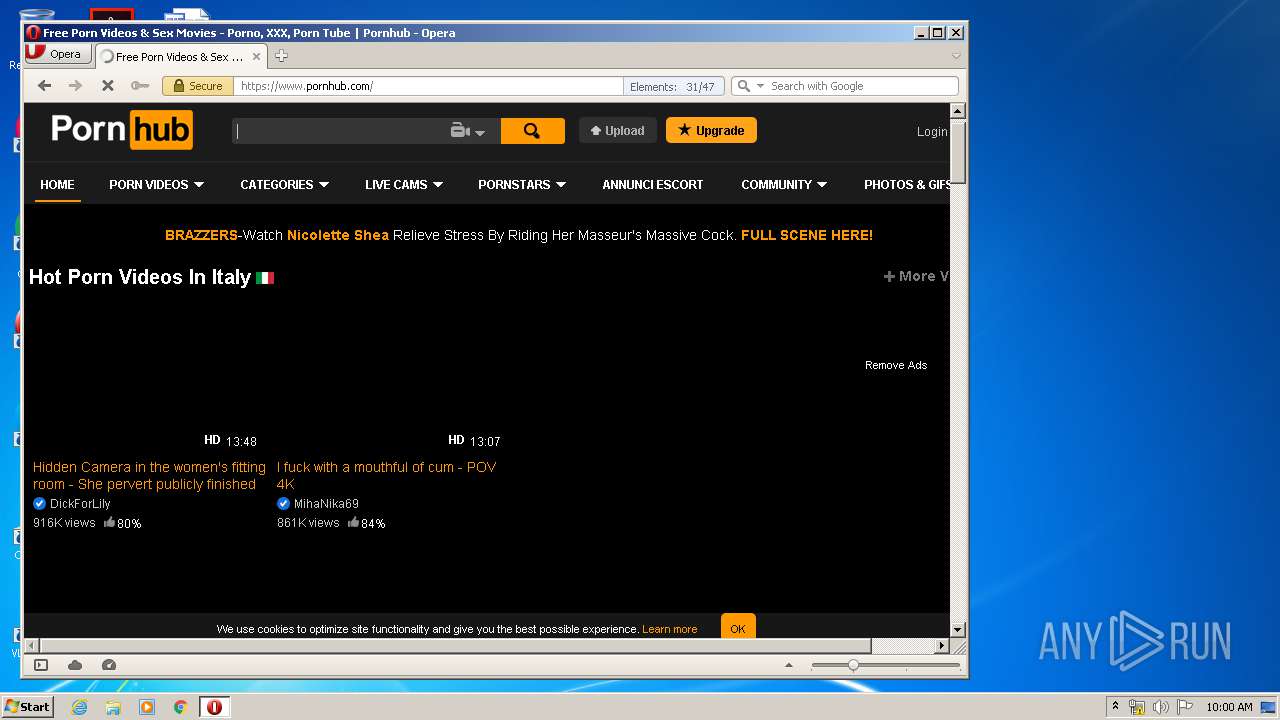This screenshot has height=720, width=1280.
Task: Click the 10:00 AM taskbar clock
Action: [x=1229, y=707]
